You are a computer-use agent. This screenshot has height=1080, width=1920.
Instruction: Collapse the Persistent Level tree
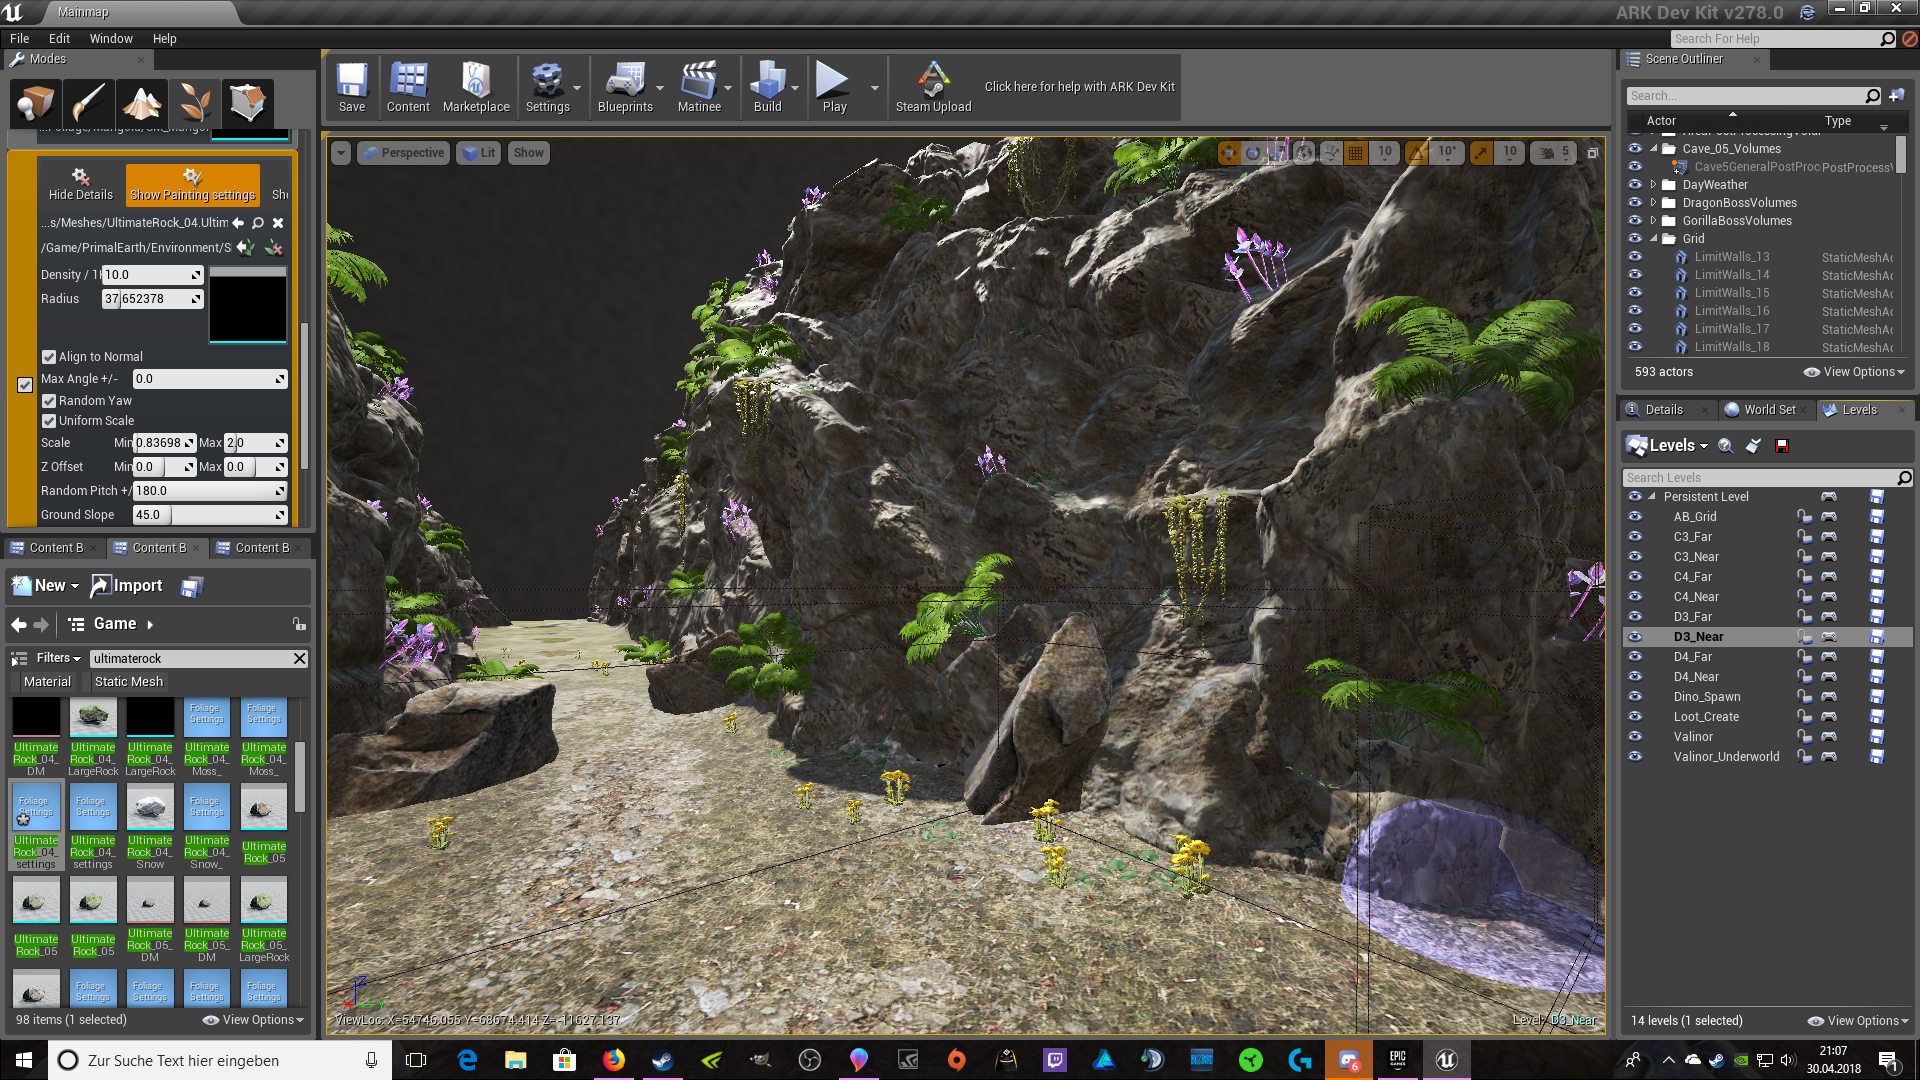(x=1652, y=497)
